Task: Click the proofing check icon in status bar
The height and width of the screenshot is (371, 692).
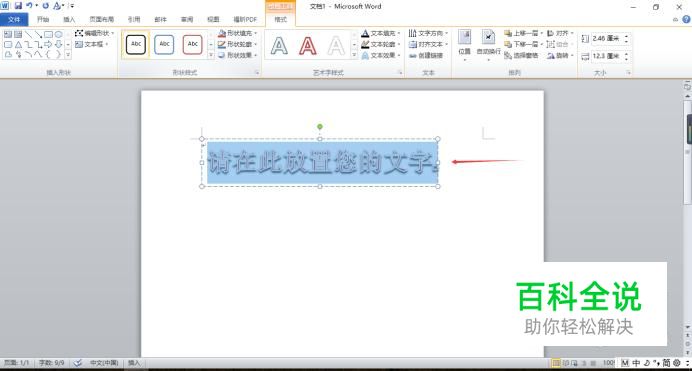Action: 78,363
